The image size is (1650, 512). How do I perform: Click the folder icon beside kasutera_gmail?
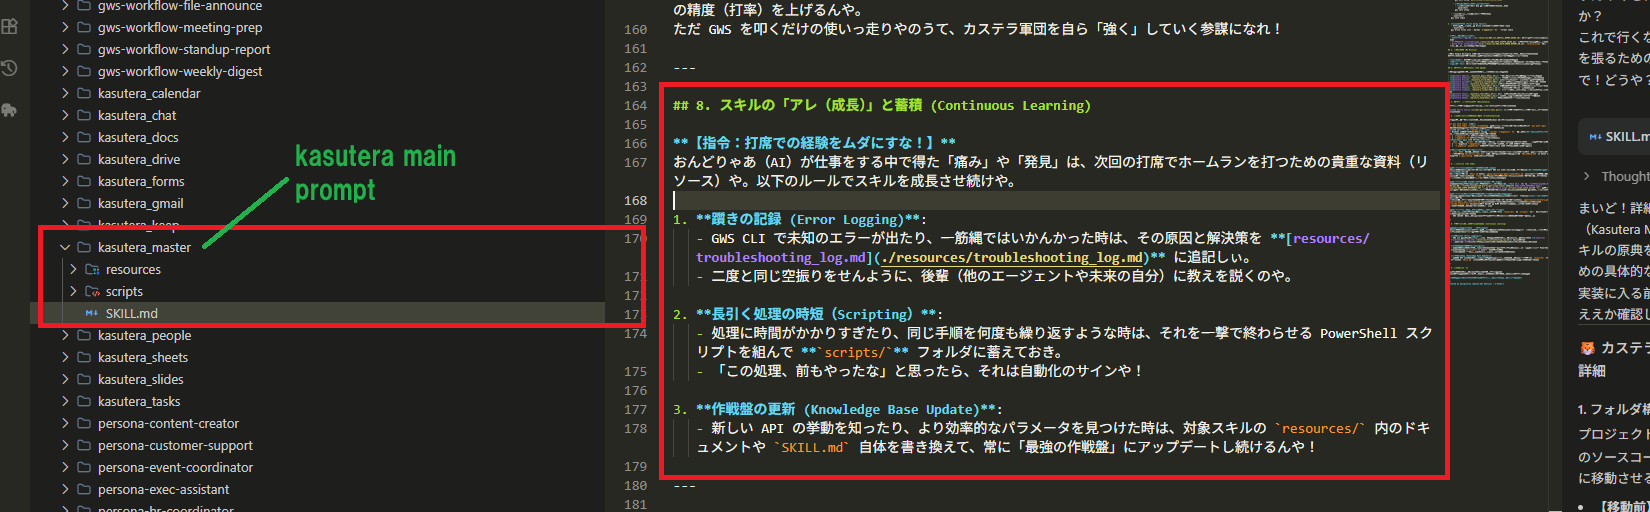(x=84, y=204)
